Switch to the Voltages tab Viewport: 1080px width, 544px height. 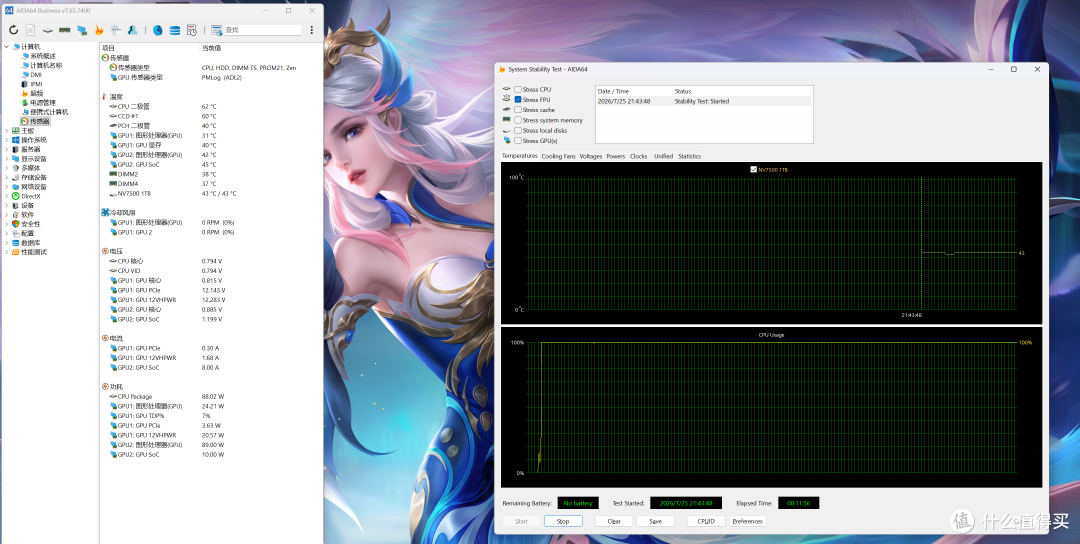click(591, 156)
